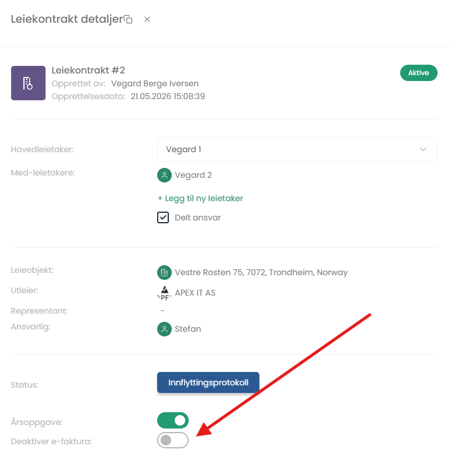This screenshot has width=451, height=467.
Task: Open the Hovedleietaker dropdown showing Vegard 1
Action: (x=297, y=149)
